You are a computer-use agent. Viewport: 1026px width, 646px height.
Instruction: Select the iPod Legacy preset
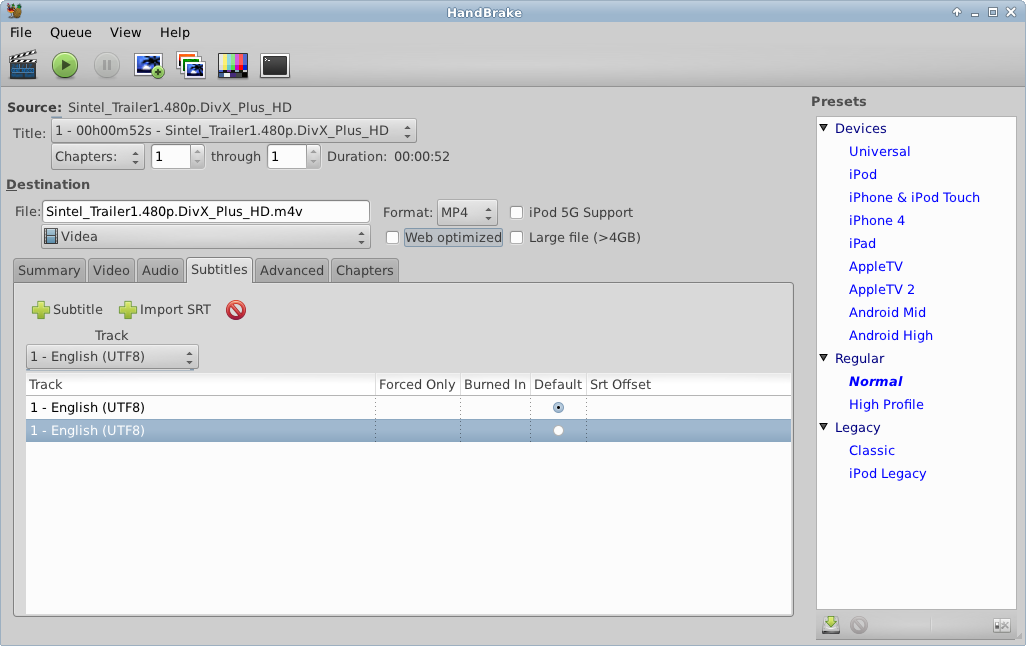[887, 473]
